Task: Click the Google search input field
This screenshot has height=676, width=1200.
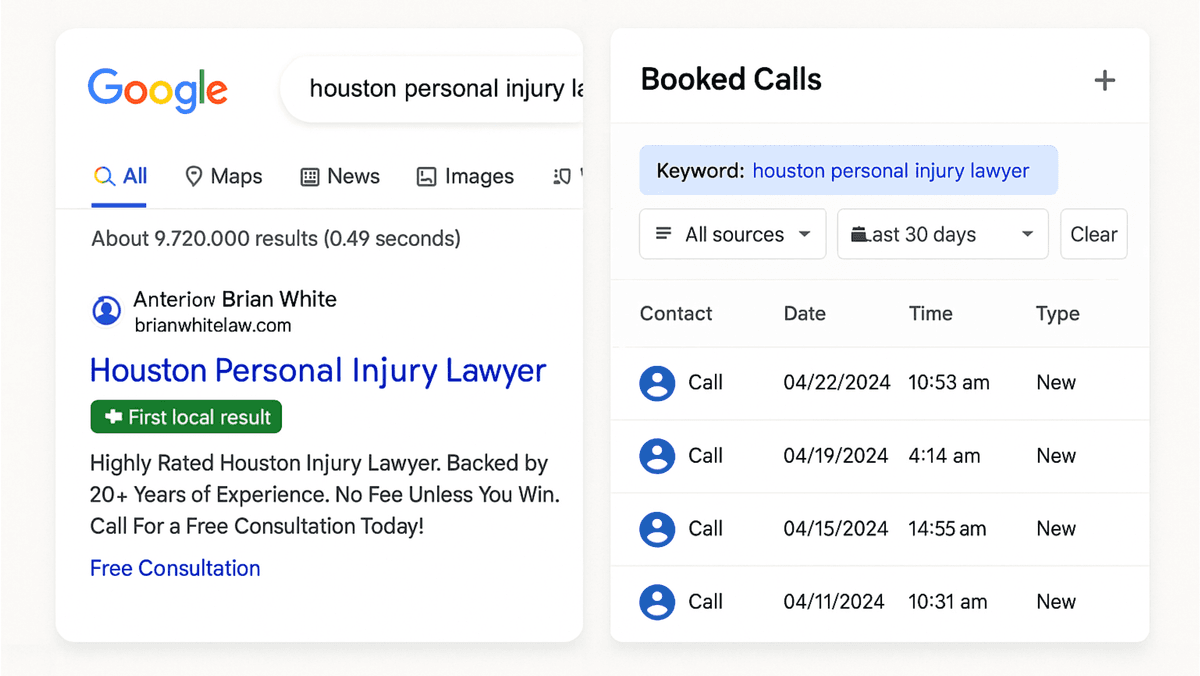Action: (450, 88)
